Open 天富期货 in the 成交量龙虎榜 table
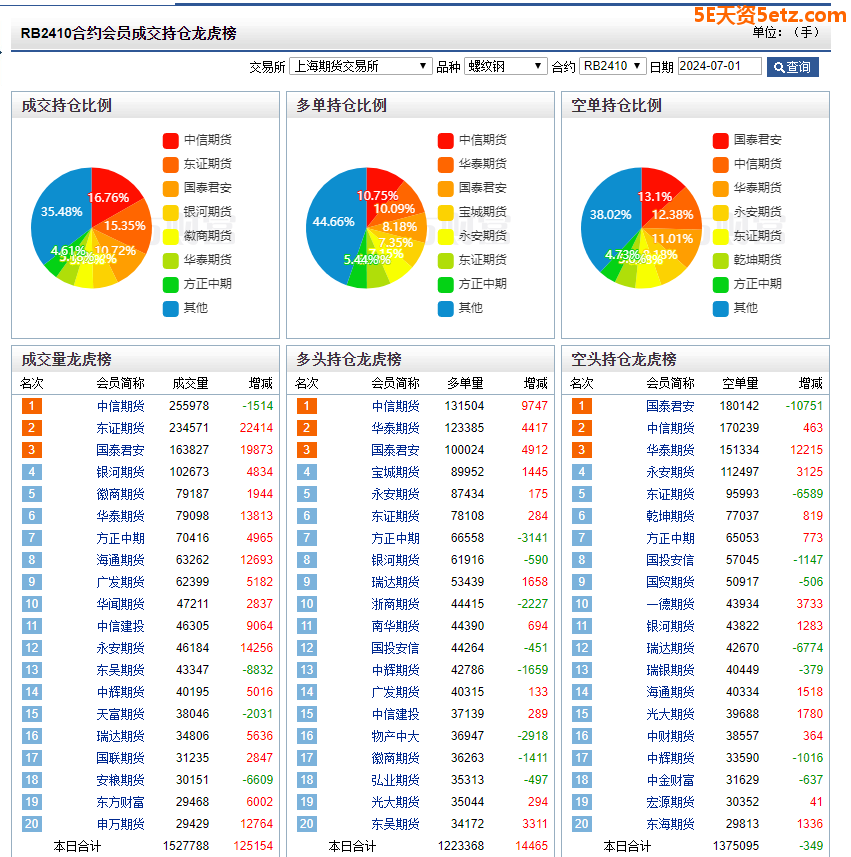Viewport: 851px width, 857px height. click(121, 714)
